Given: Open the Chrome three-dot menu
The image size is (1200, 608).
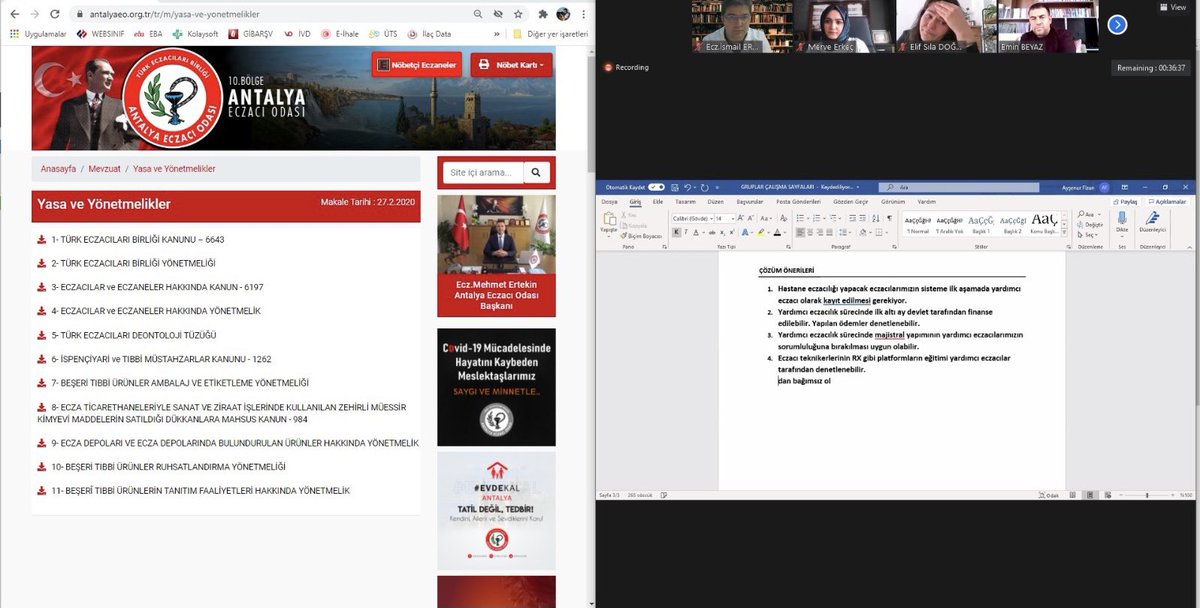Looking at the screenshot, I should tap(583, 14).
